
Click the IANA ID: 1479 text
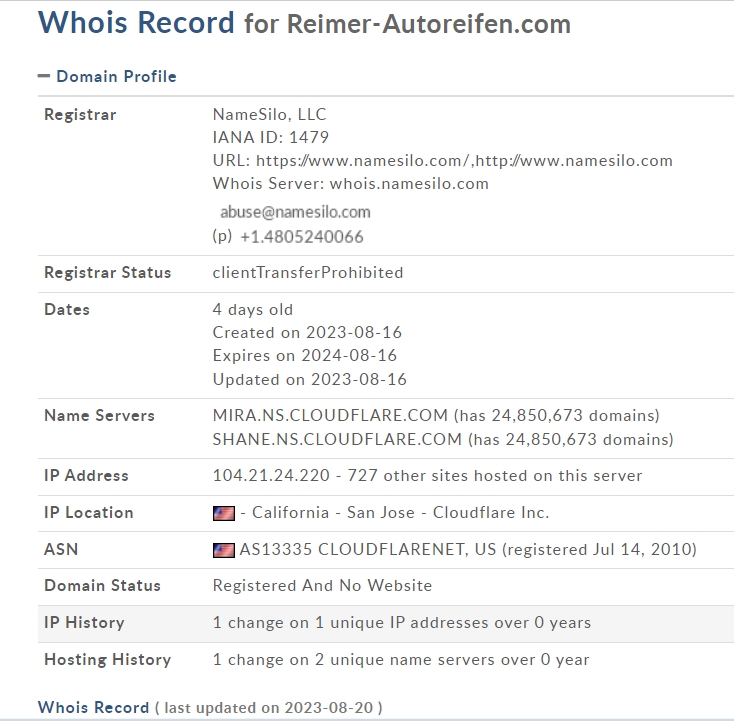click(271, 137)
